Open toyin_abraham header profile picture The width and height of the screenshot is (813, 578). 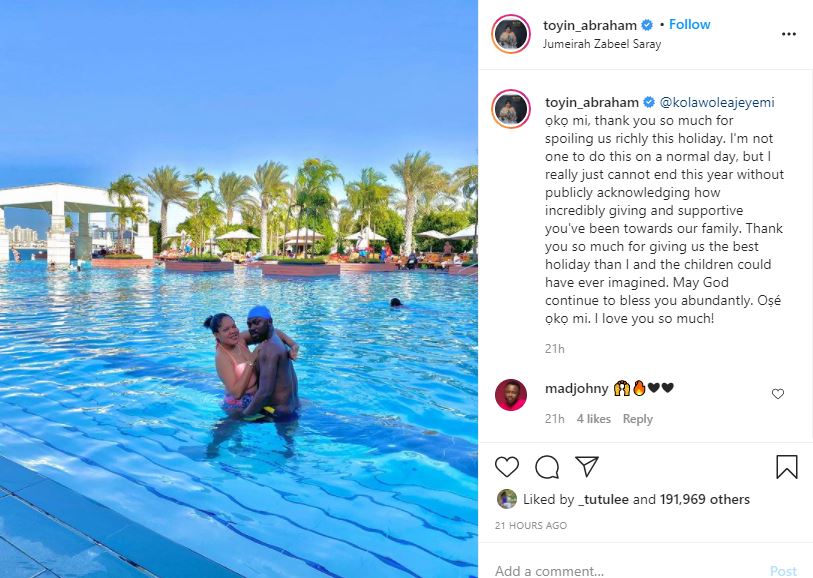point(511,34)
